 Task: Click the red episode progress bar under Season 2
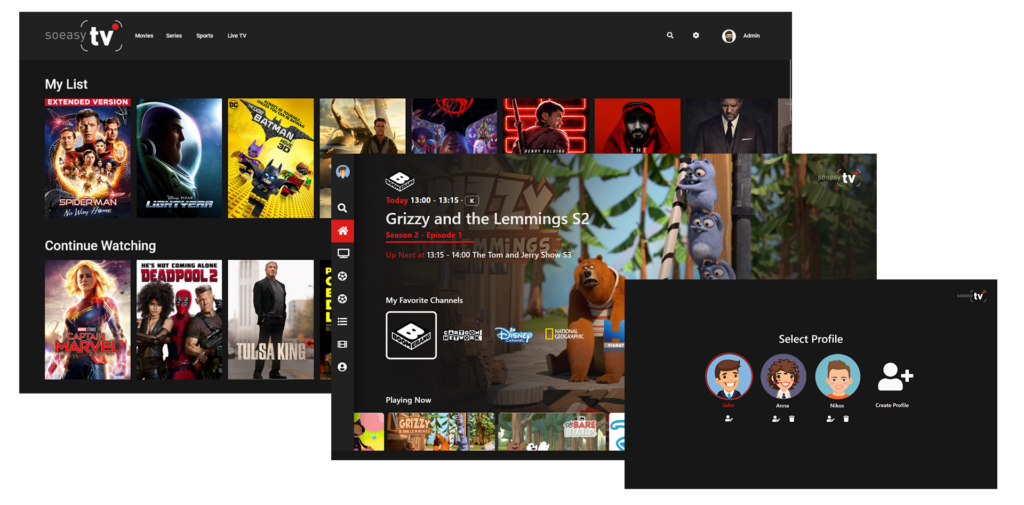(430, 242)
